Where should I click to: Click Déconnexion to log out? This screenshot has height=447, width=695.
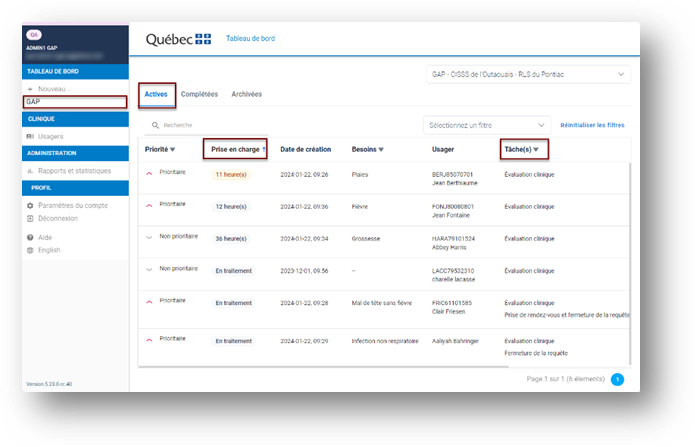[x=58, y=219]
